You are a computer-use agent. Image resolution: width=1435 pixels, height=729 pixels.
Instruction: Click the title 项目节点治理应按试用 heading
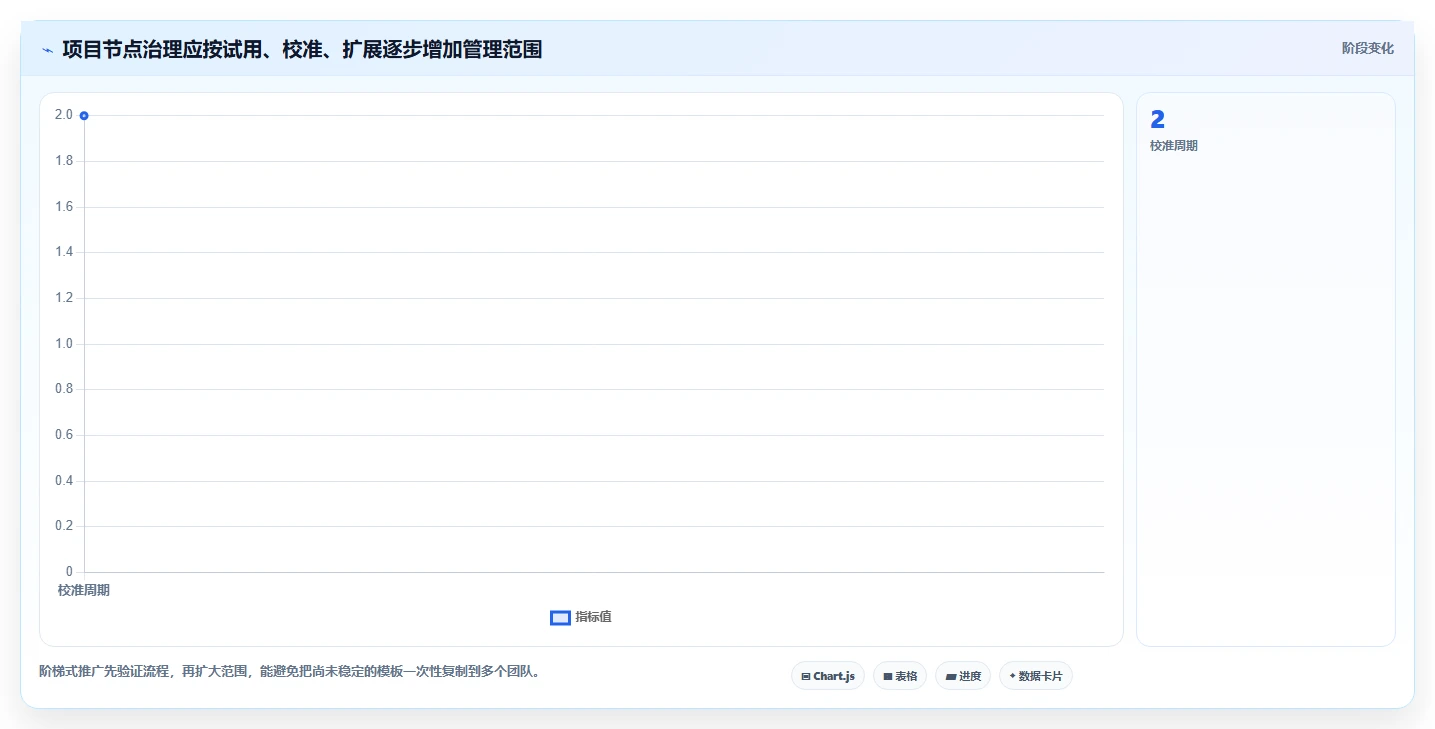(x=302, y=49)
